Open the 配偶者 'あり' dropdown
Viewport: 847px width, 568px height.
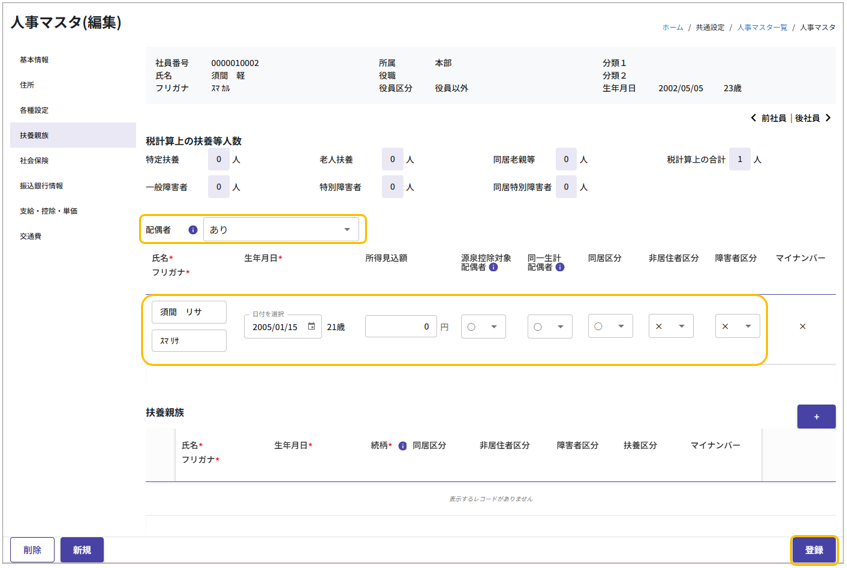281,230
